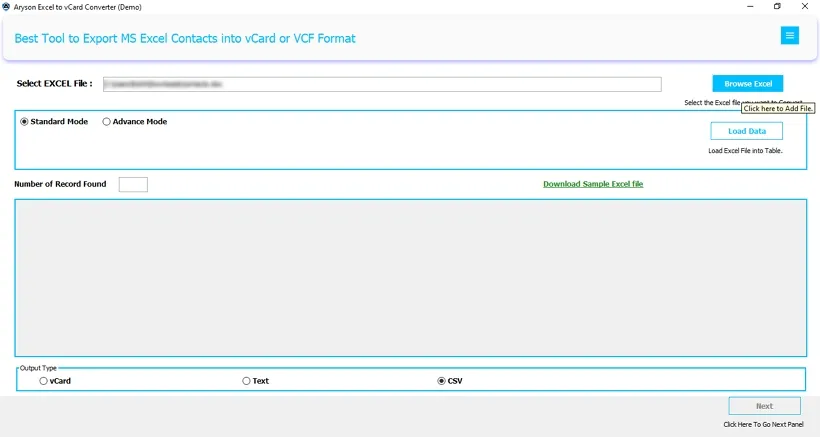Click the Next button
The height and width of the screenshot is (437, 820).
click(x=765, y=406)
